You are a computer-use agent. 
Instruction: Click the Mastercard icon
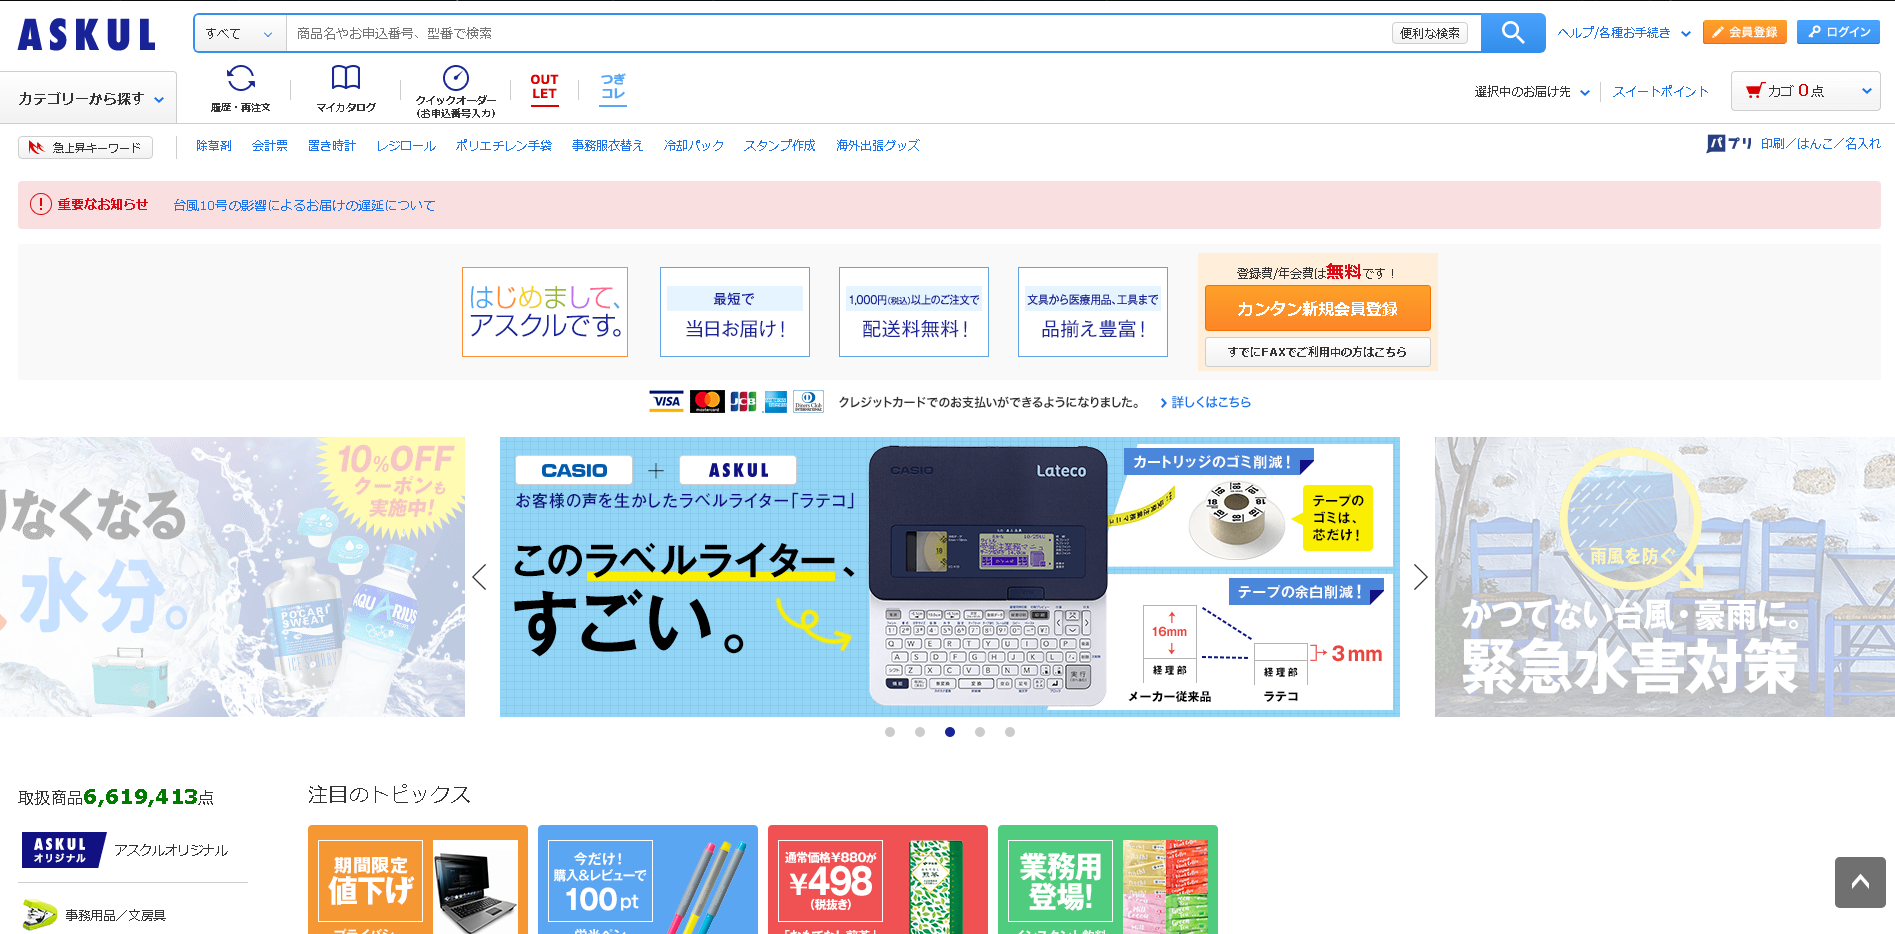point(708,401)
